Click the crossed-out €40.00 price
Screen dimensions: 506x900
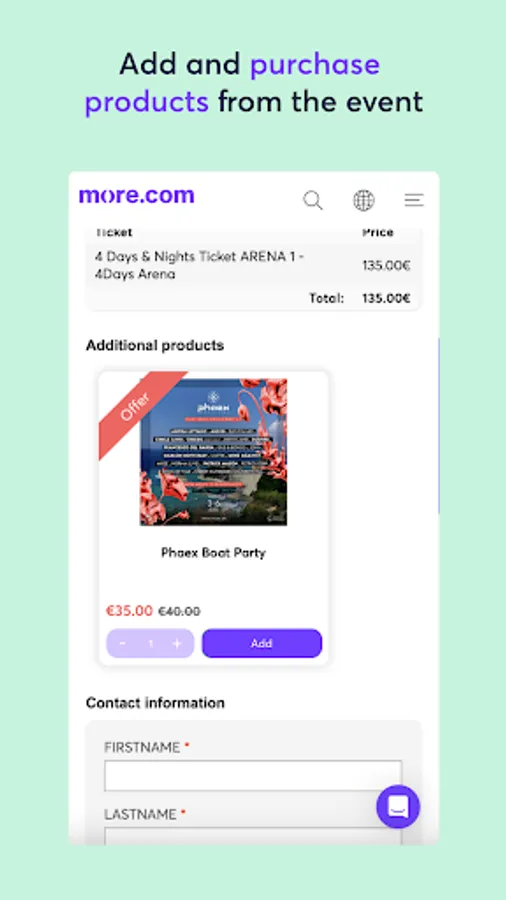(179, 611)
